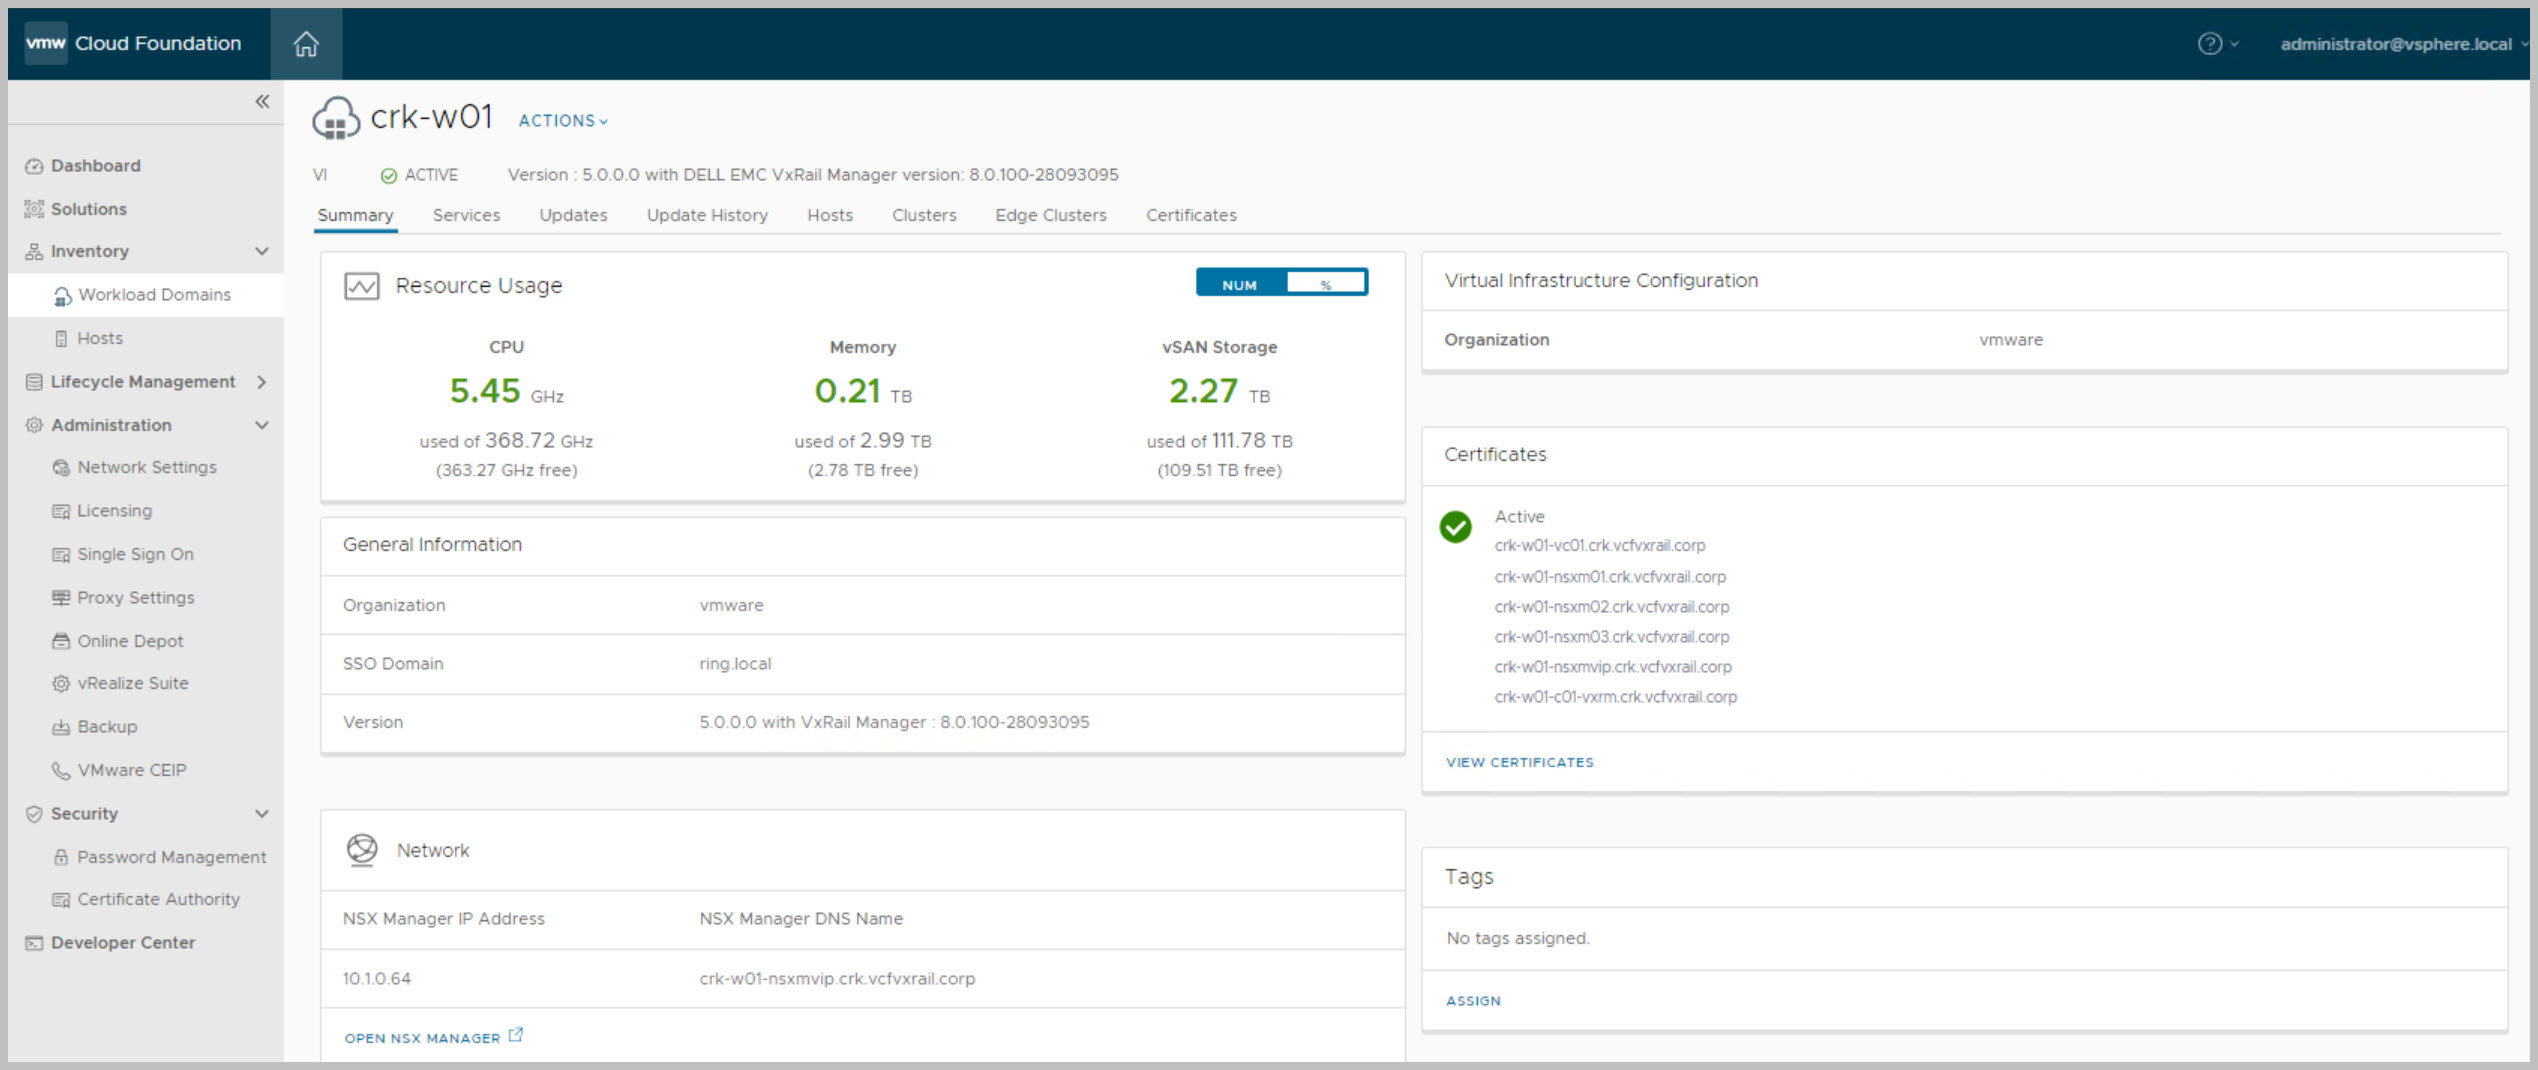This screenshot has width=2538, height=1070.
Task: Open the administrator@vsphere.local user menu
Action: (2396, 44)
